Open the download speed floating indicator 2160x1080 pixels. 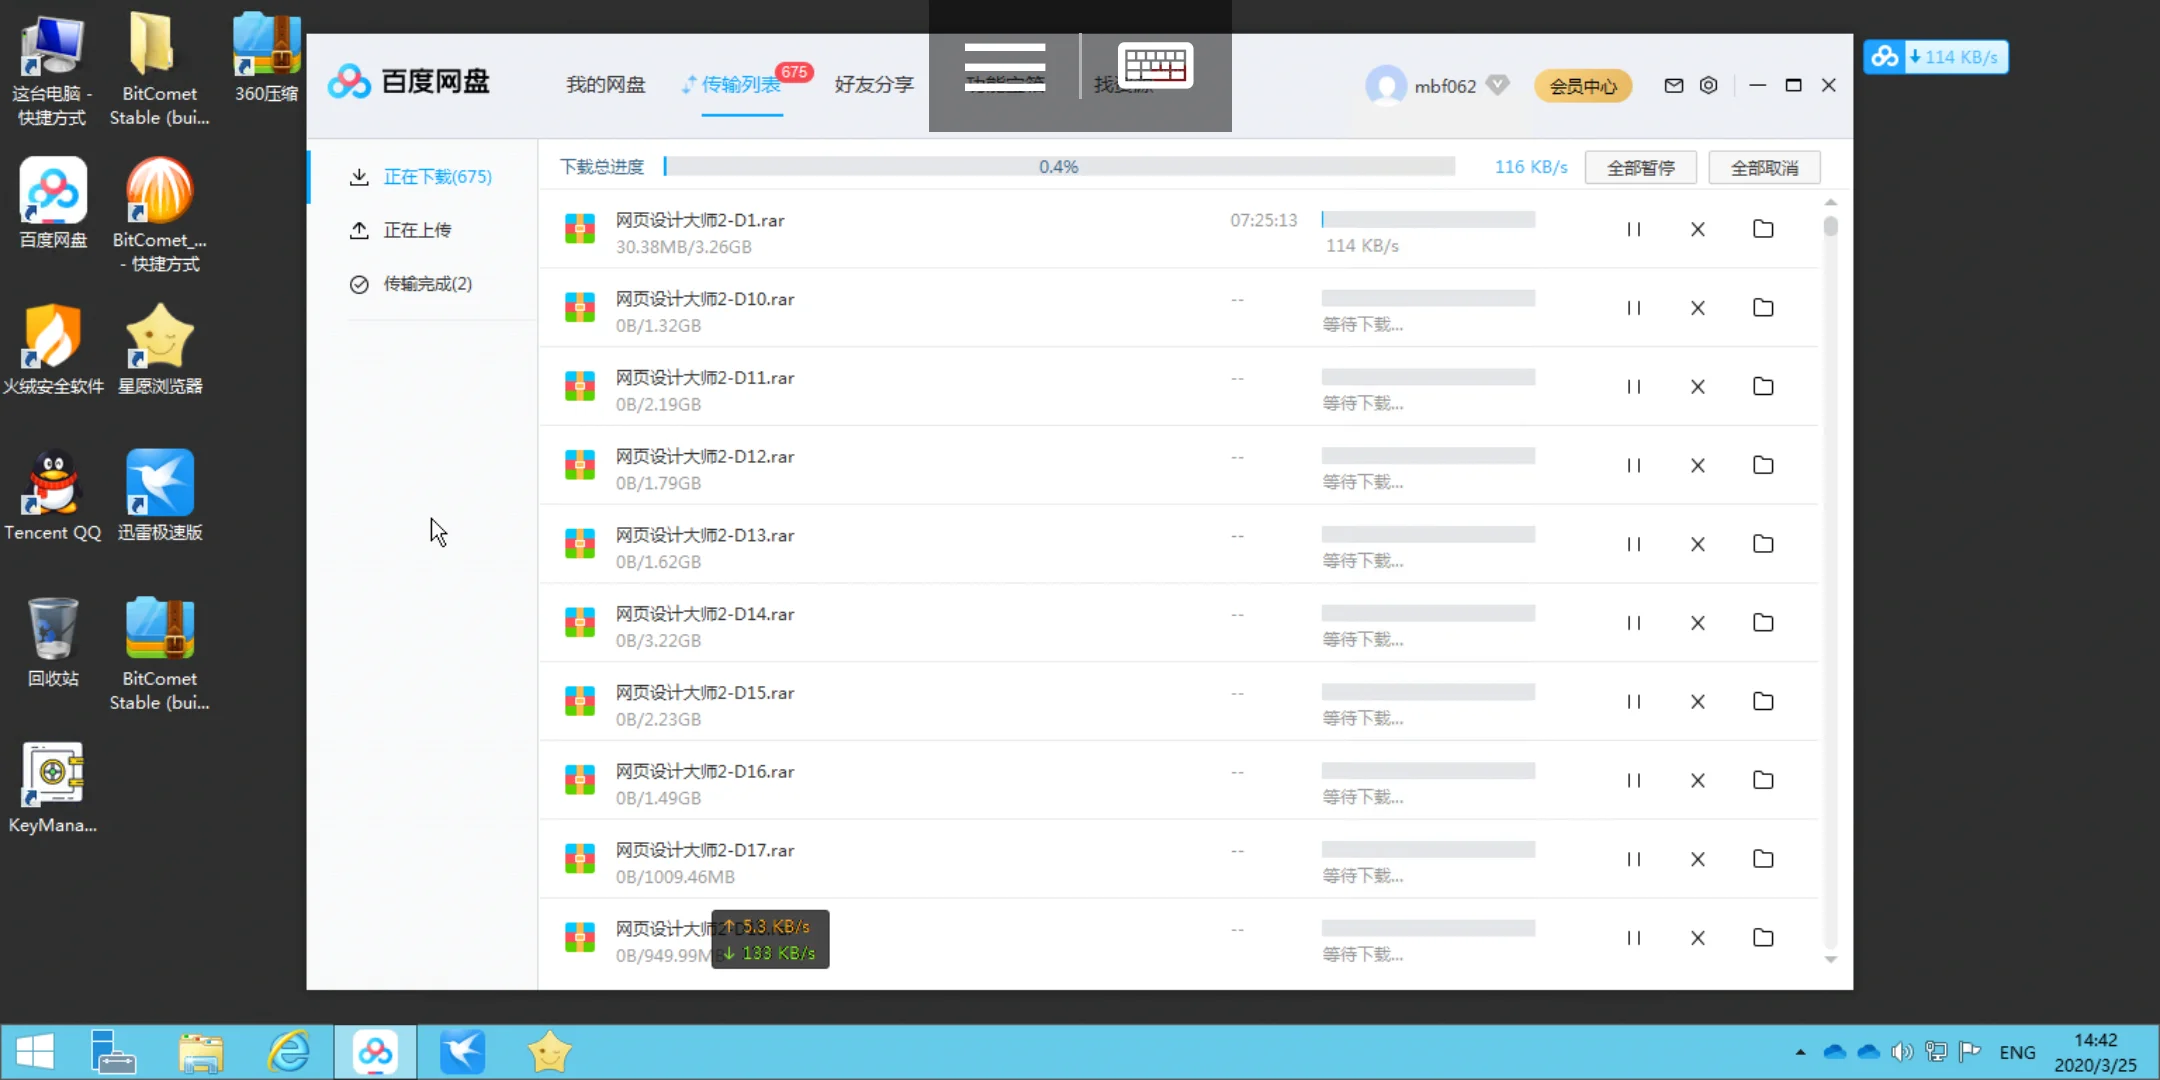pyautogui.click(x=1934, y=56)
